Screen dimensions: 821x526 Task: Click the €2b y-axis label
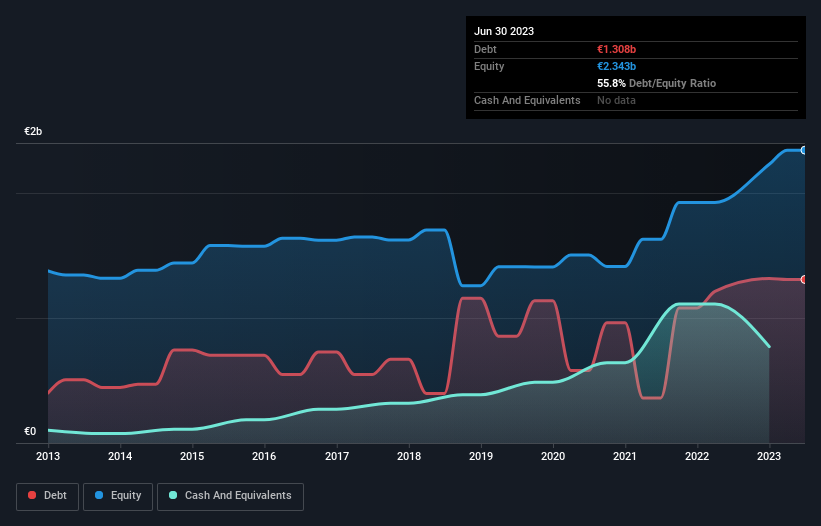click(33, 131)
